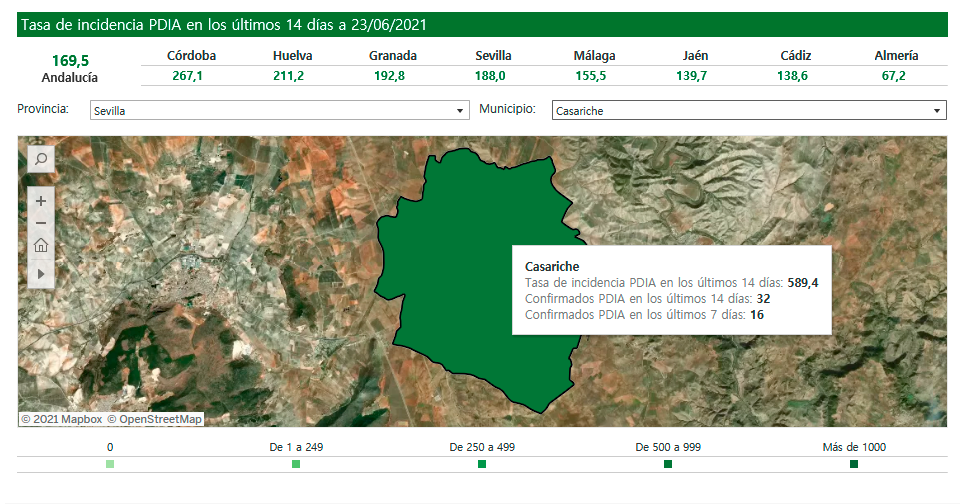The image size is (960, 504).
Task: Click the Córdoba province header
Action: click(x=191, y=56)
